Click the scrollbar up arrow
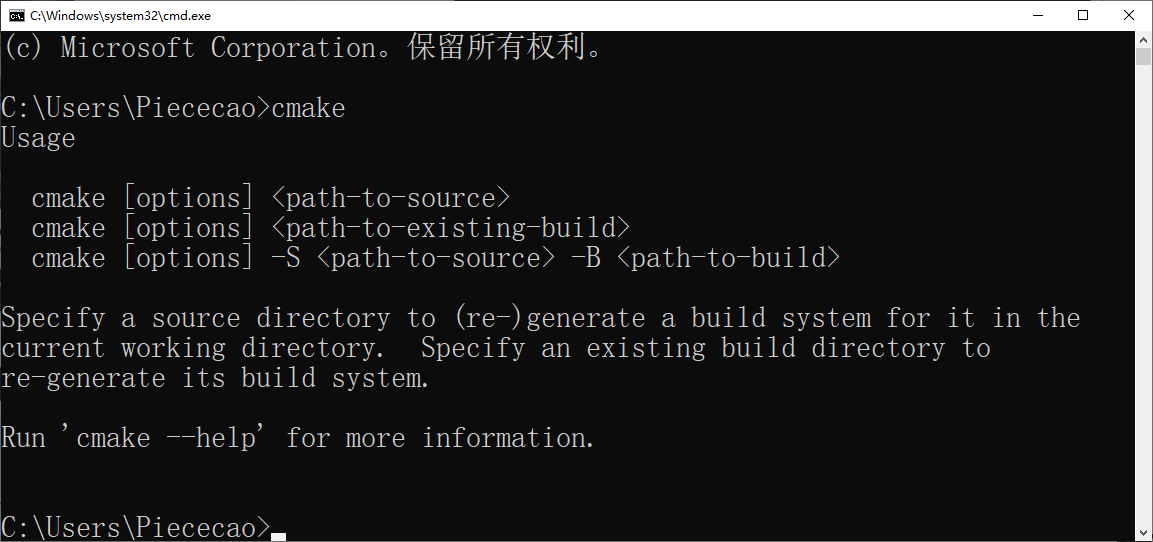Viewport: 1153px width, 542px height. point(1144,39)
